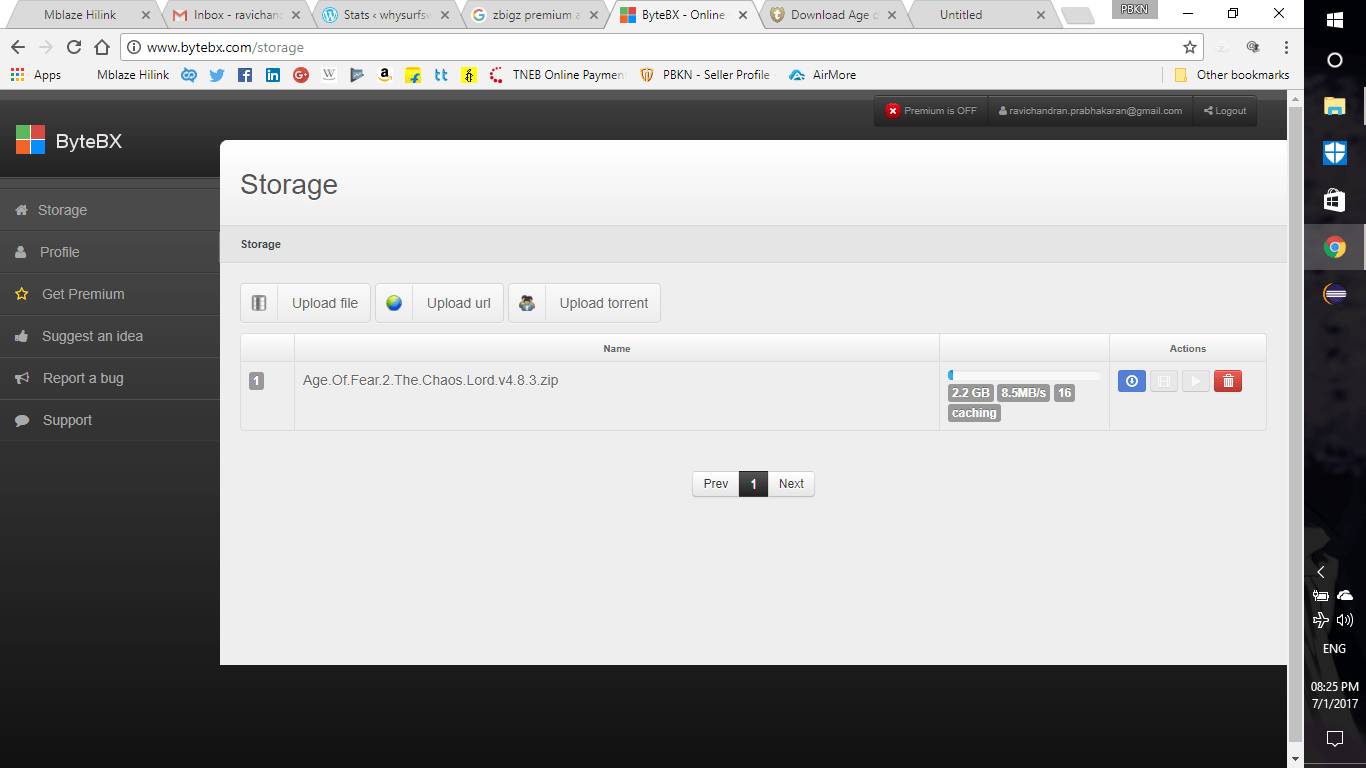Toggle the Premium is OFF switch
The height and width of the screenshot is (768, 1366).
(x=930, y=110)
